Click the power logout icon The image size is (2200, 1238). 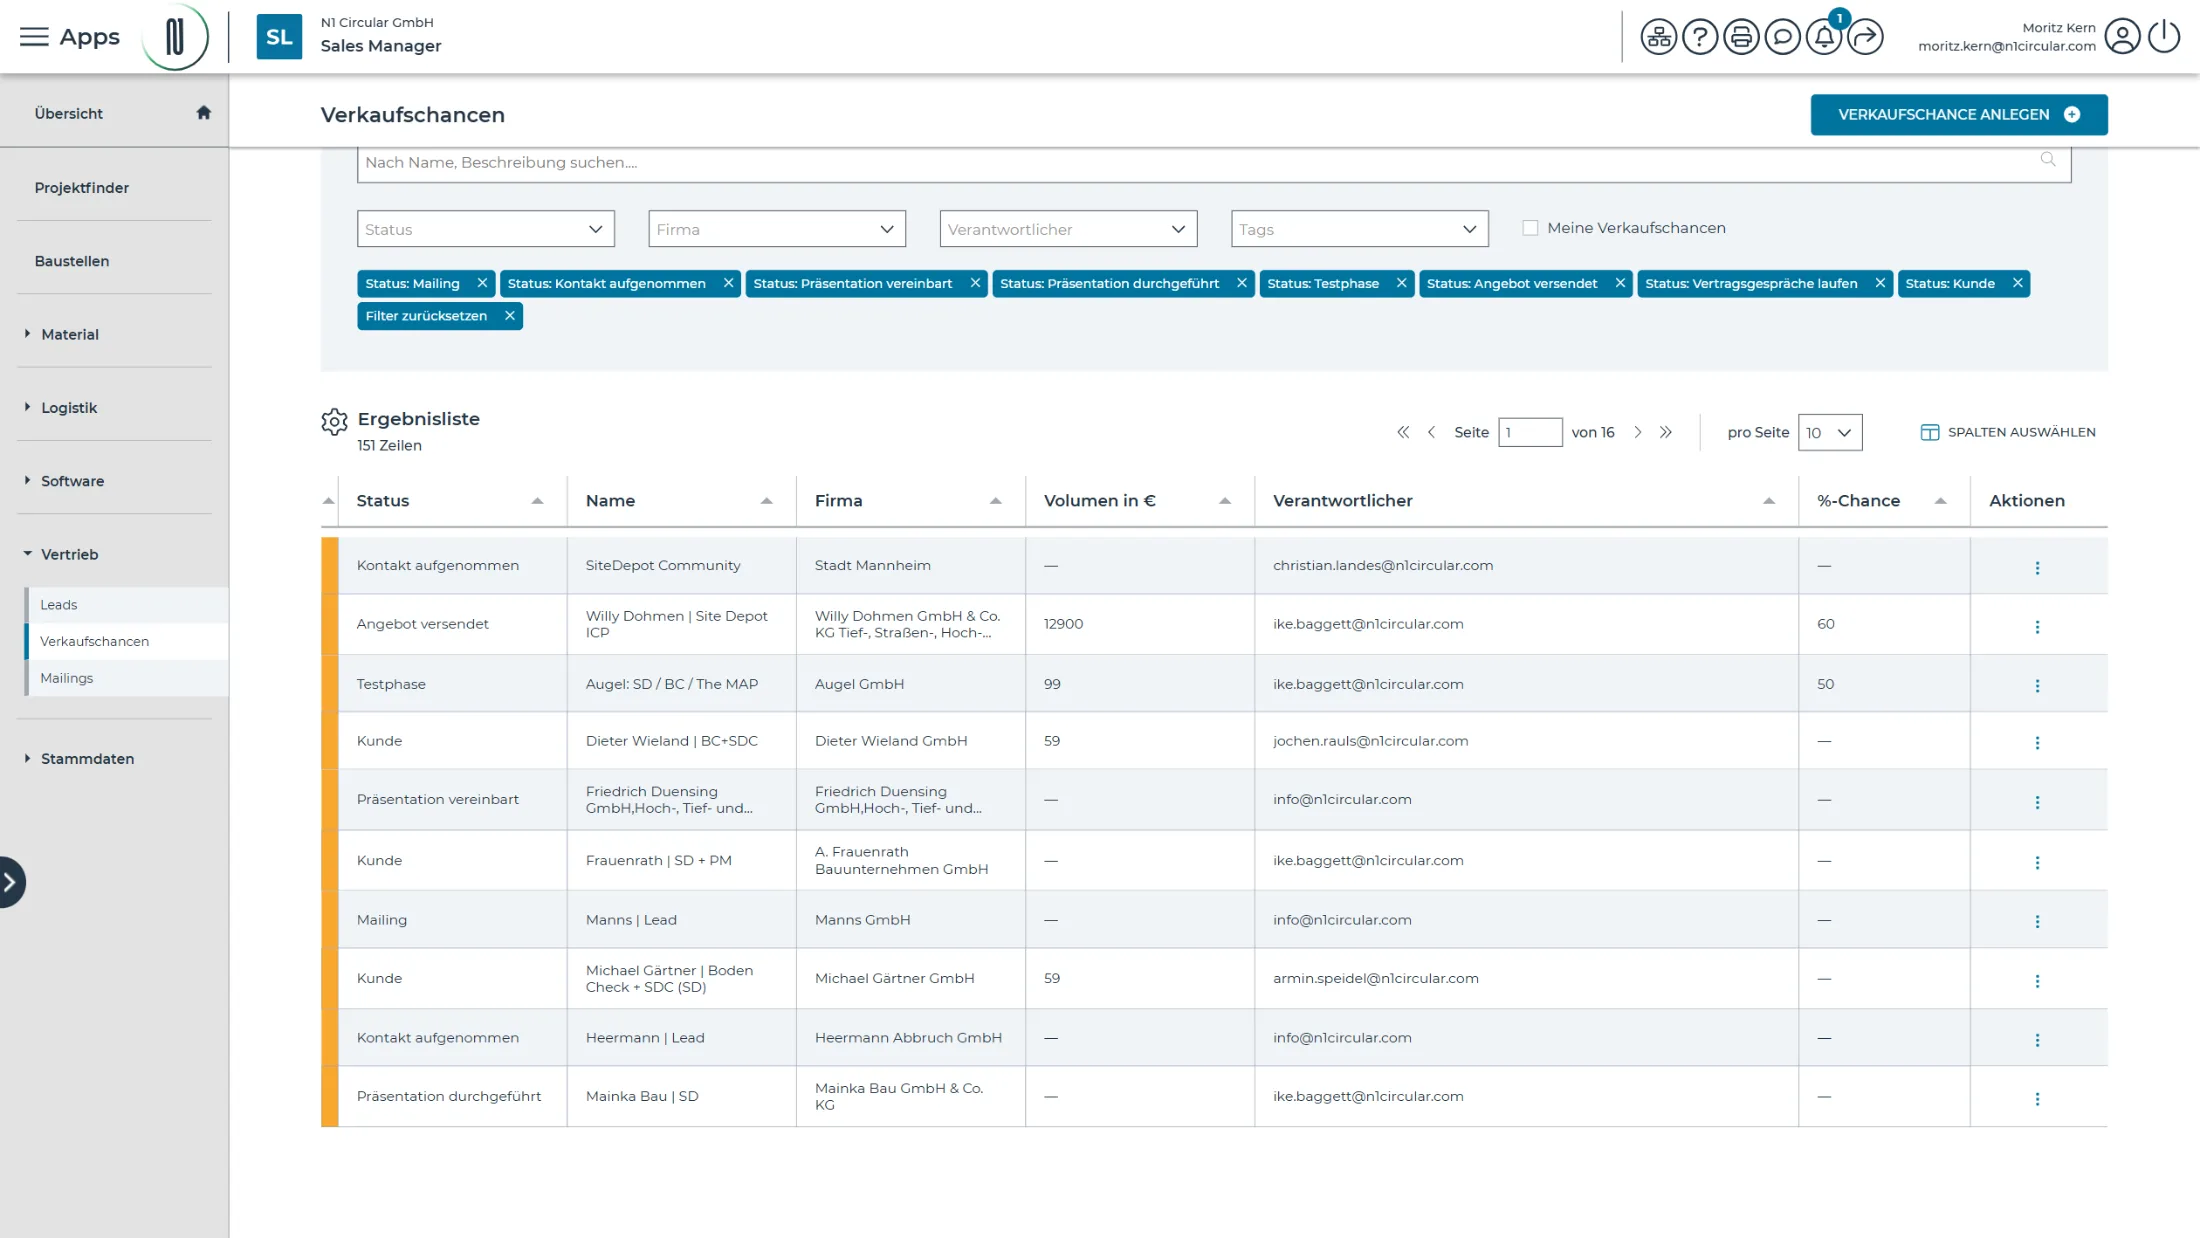point(2164,37)
